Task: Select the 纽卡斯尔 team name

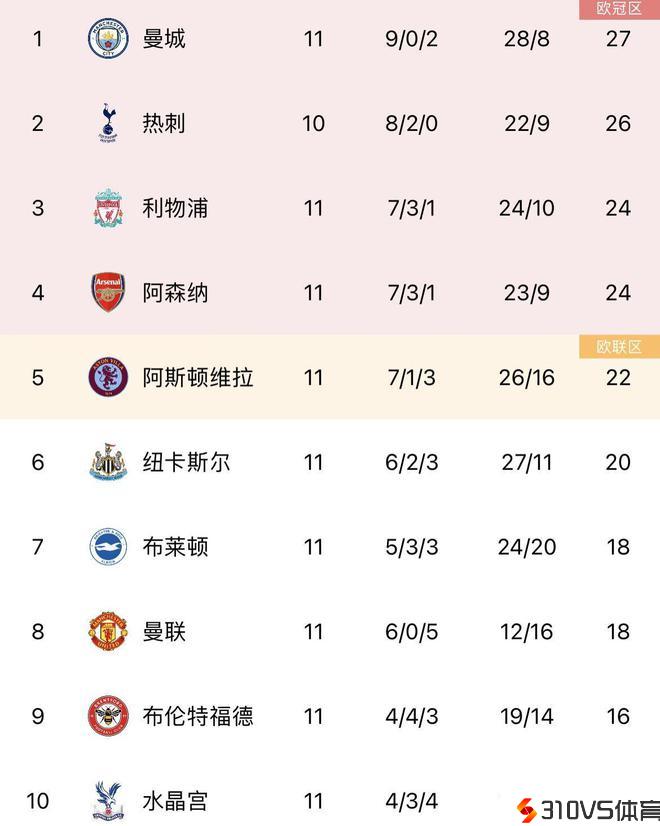Action: (x=186, y=462)
